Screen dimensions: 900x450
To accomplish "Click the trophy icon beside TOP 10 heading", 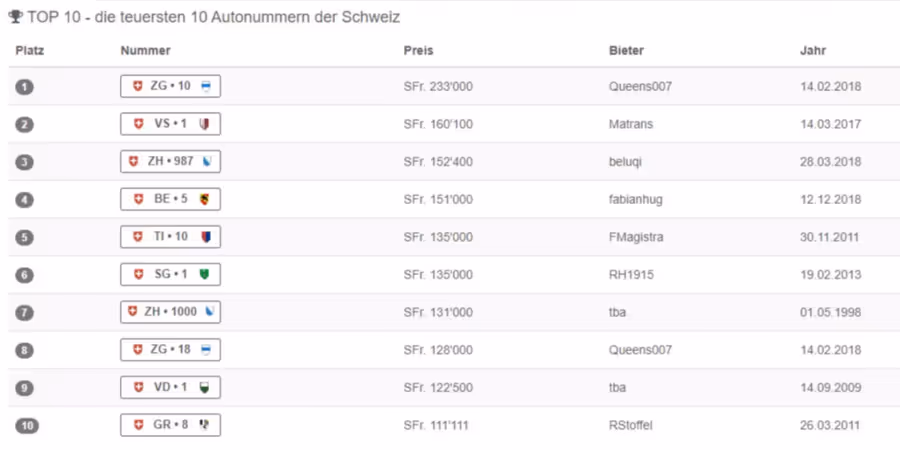I will click(x=15, y=17).
